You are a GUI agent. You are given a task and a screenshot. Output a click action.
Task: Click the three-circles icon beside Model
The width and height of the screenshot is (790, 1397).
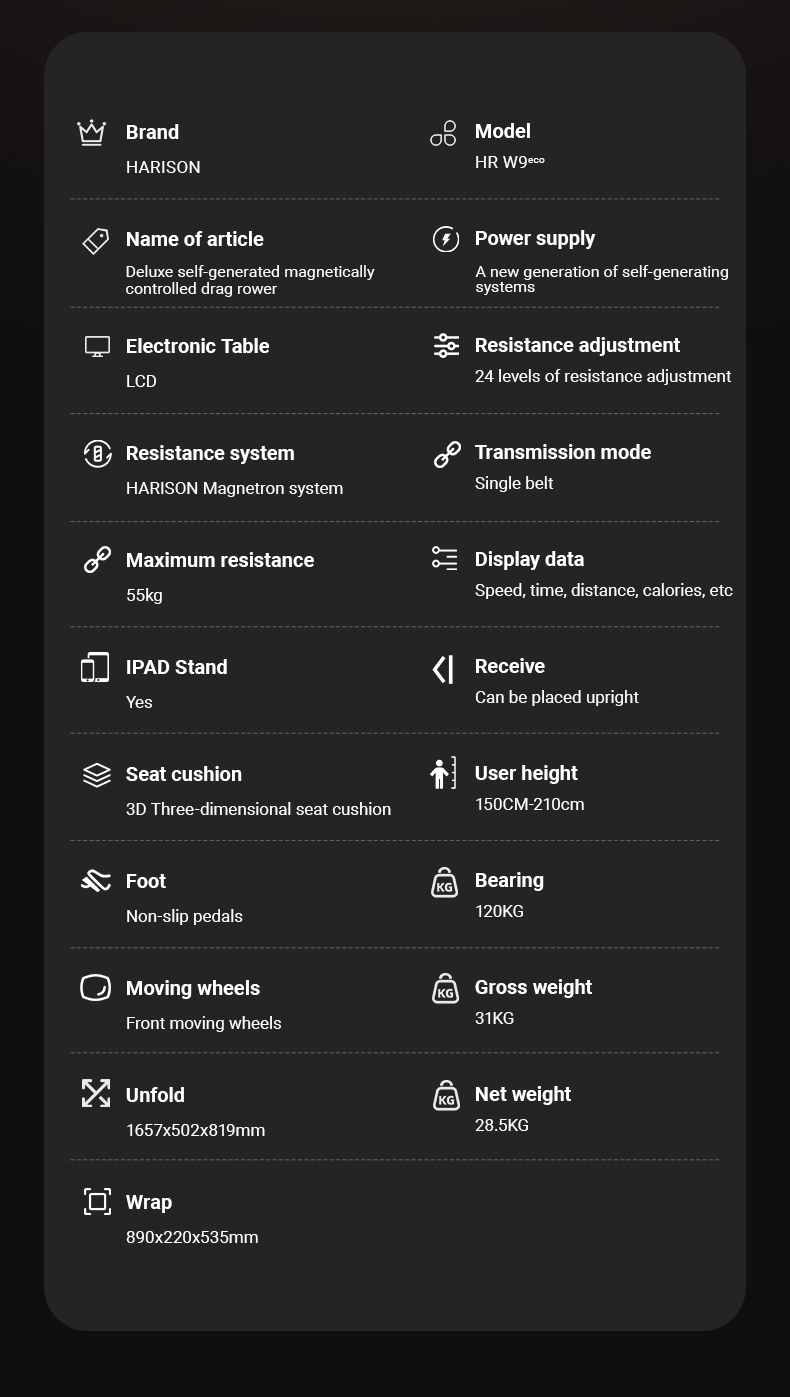coord(443,133)
